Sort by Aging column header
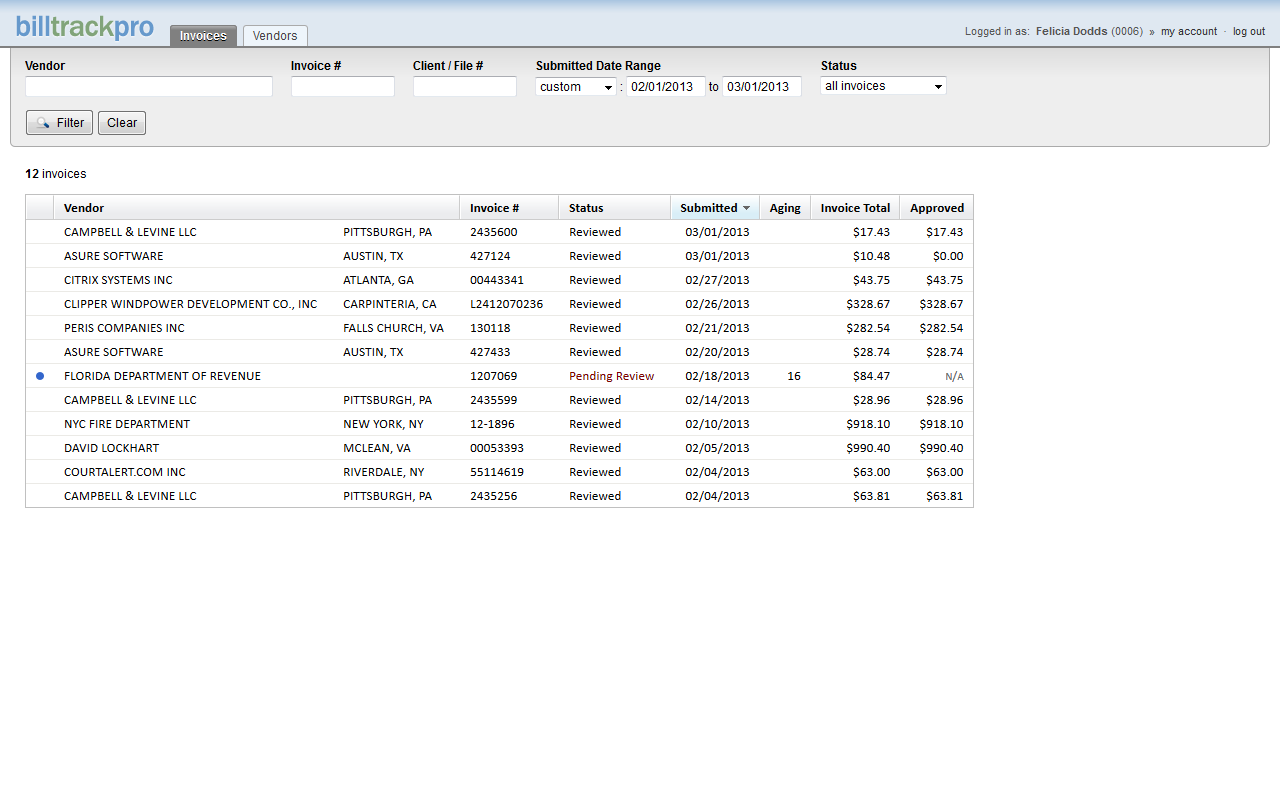Screen dimensions: 1280x800 click(785, 208)
